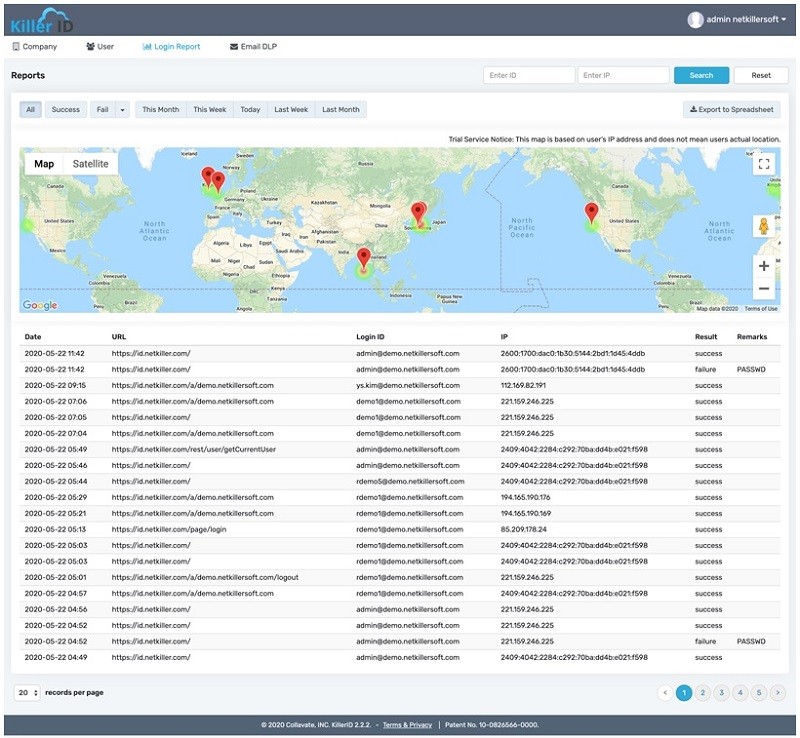Click IP address 194.165.190.169
This screenshot has width=800, height=738.
point(526,513)
